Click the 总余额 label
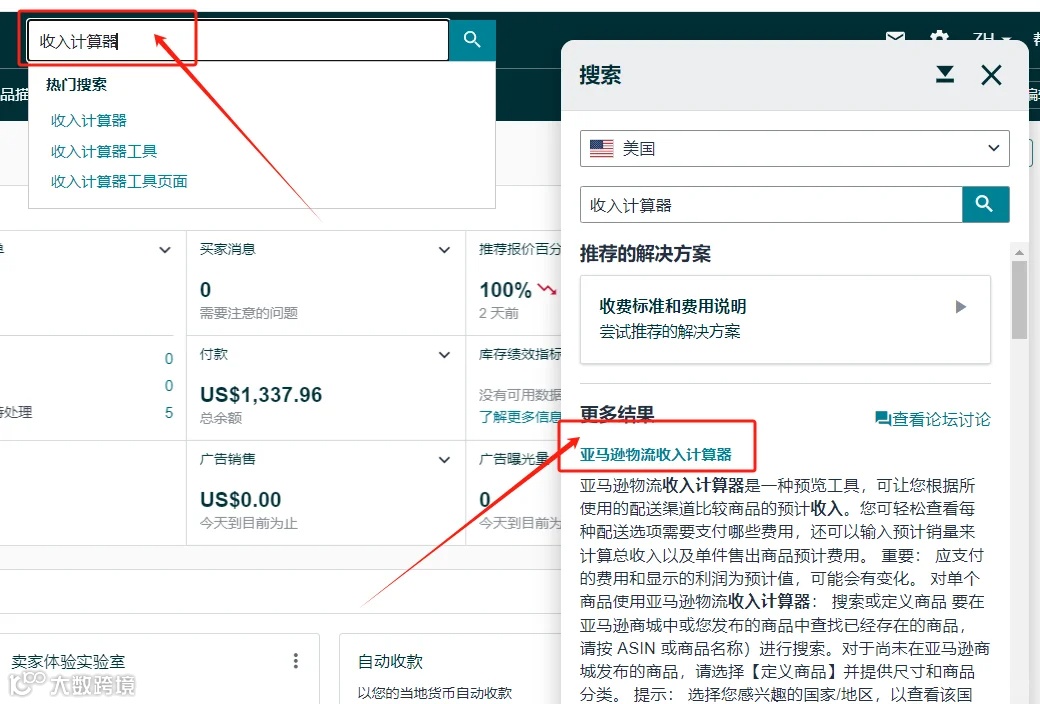The width and height of the screenshot is (1040, 704). pos(221,417)
